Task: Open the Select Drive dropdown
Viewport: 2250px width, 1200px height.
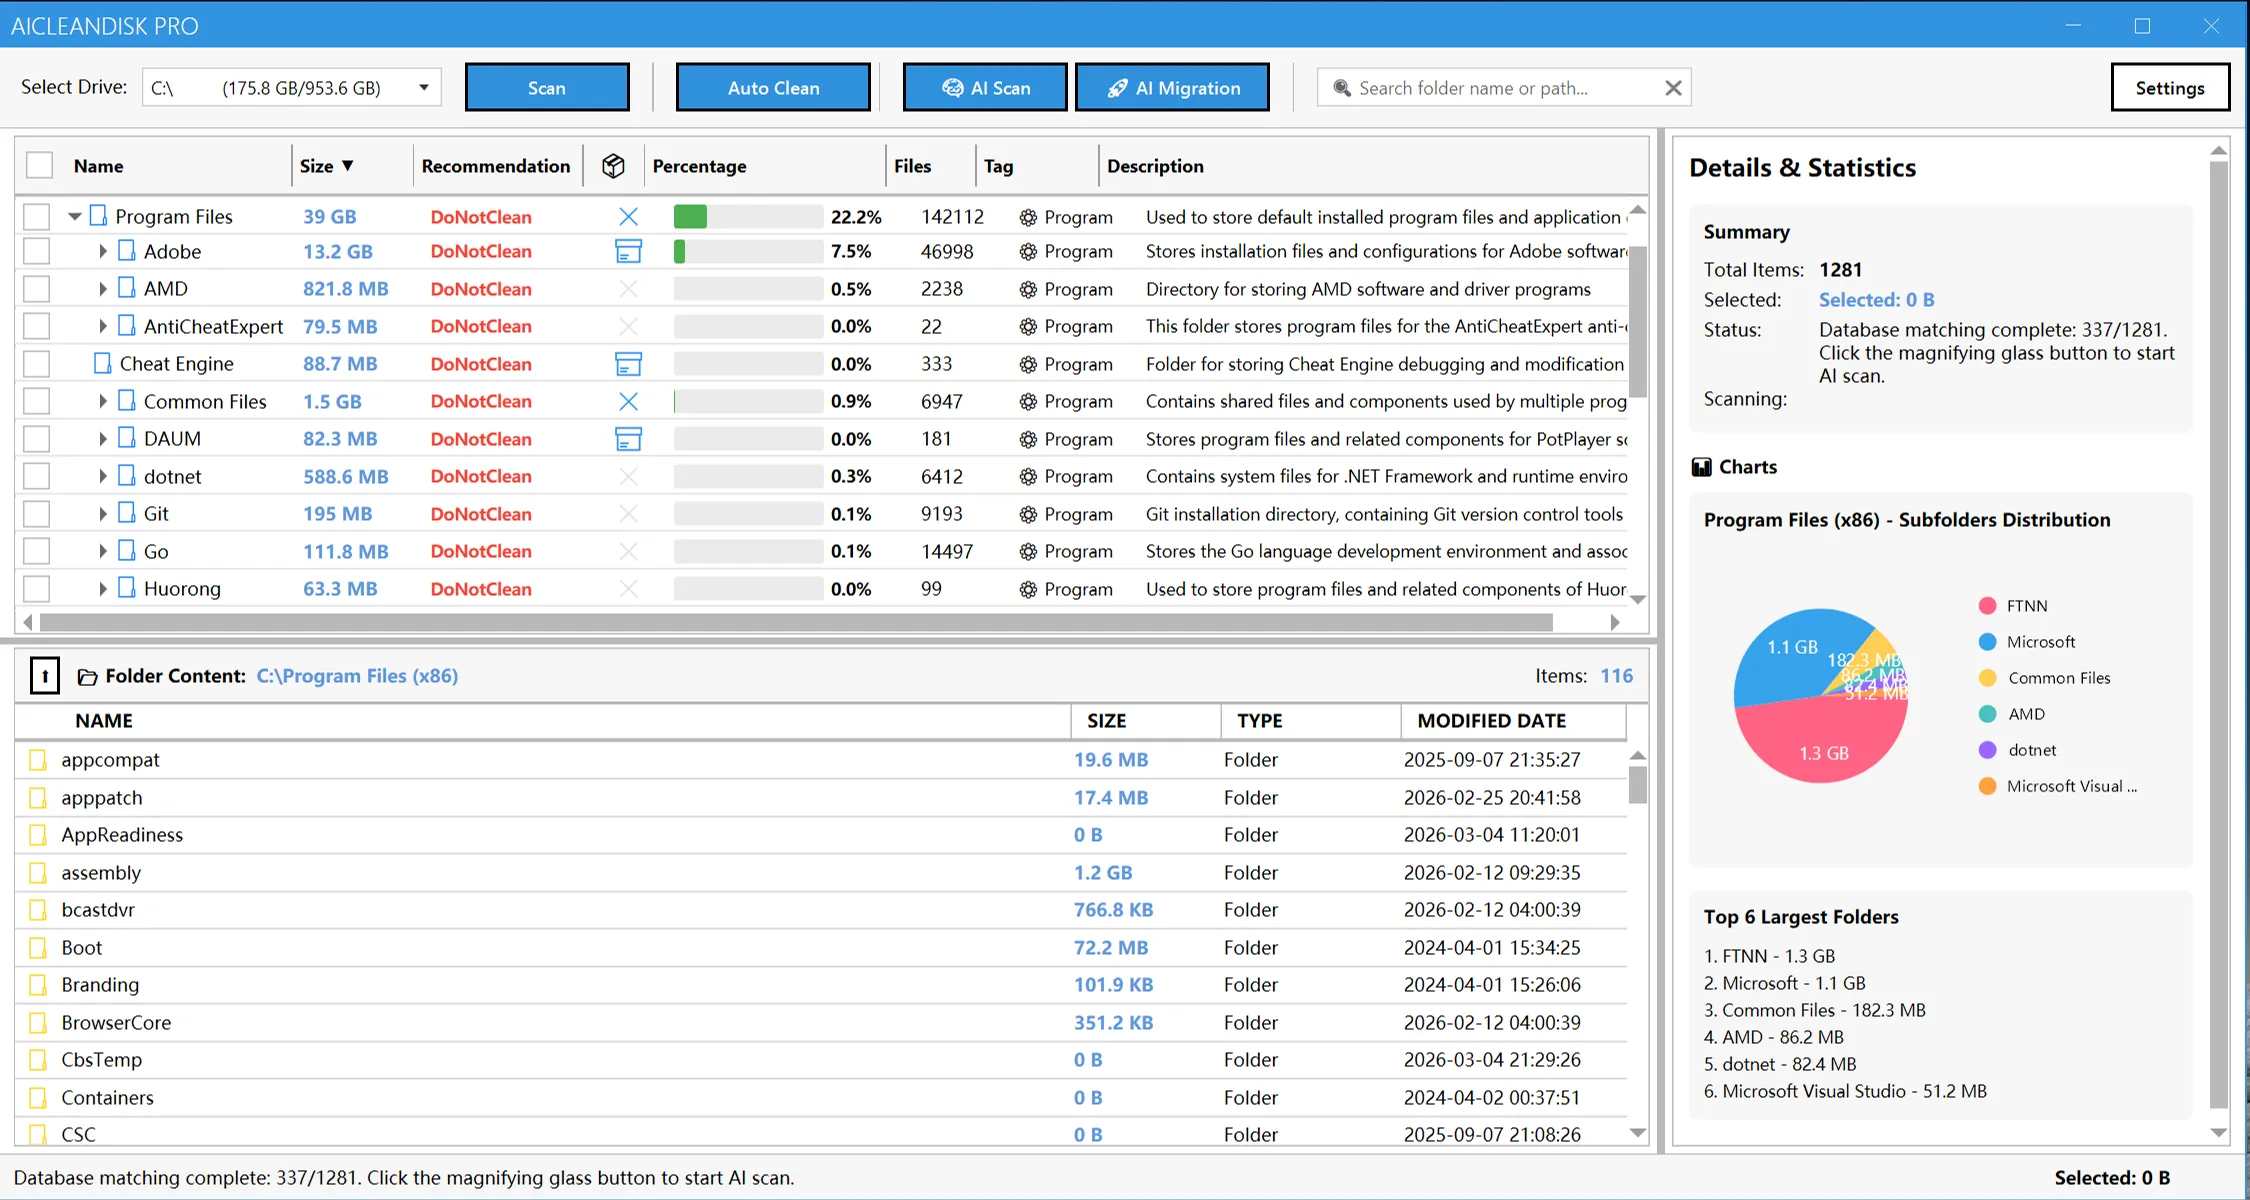Action: point(424,87)
